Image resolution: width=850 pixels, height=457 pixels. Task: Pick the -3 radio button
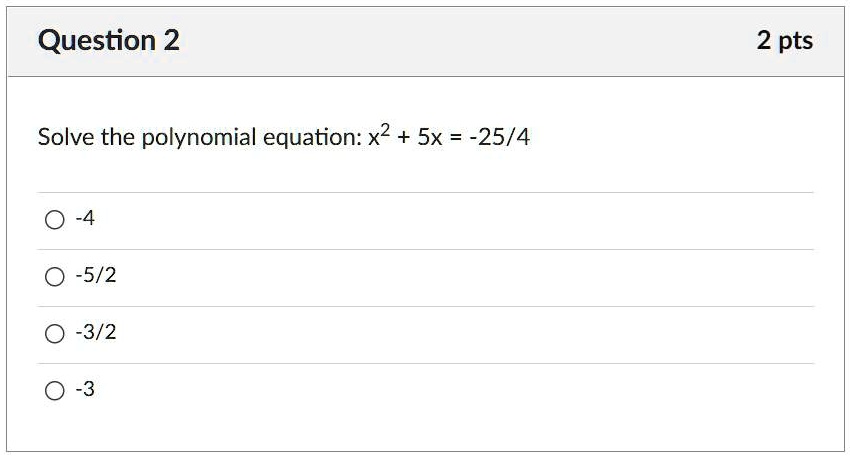[x=55, y=390]
